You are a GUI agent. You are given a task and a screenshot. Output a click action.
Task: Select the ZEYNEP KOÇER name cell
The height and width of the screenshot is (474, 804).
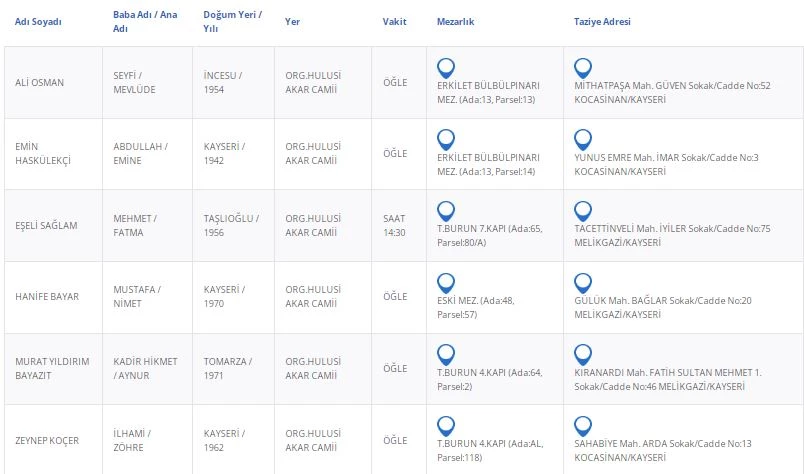click(x=47, y=440)
